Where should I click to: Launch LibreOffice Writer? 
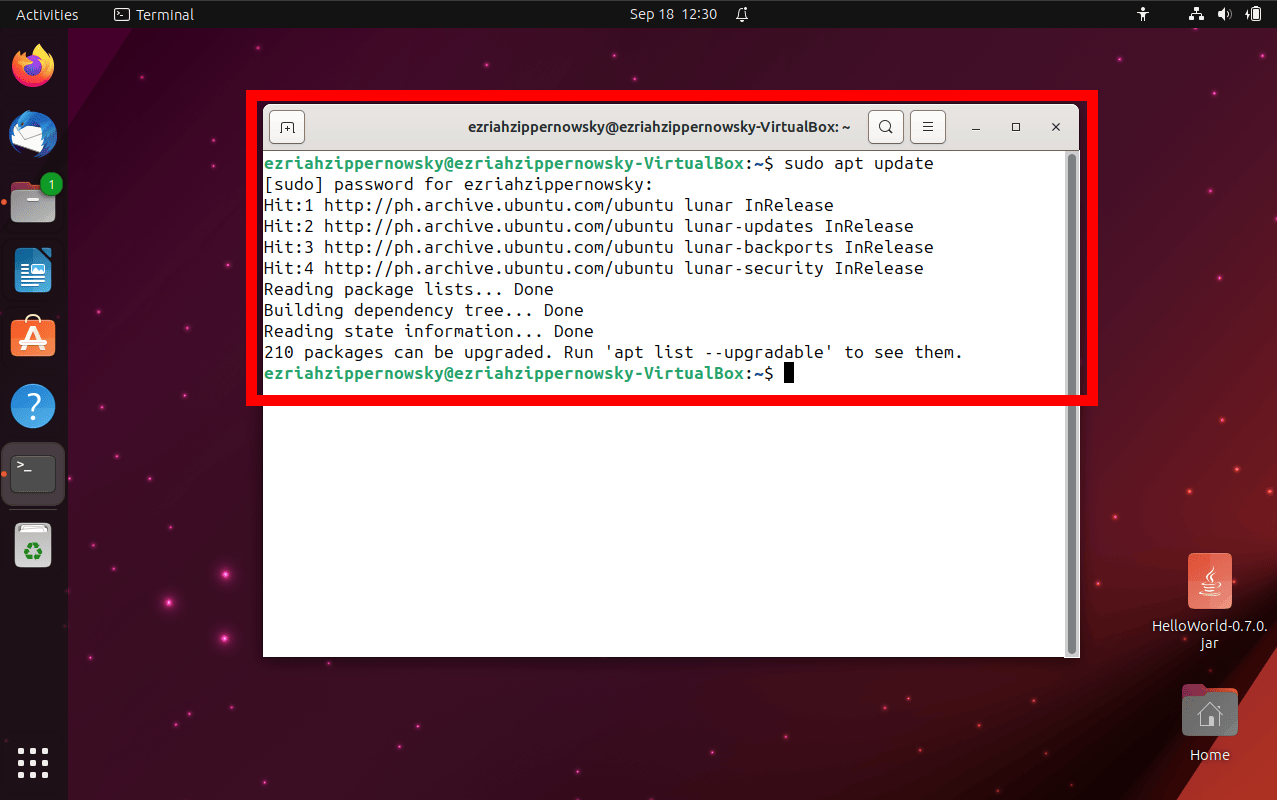[33, 270]
